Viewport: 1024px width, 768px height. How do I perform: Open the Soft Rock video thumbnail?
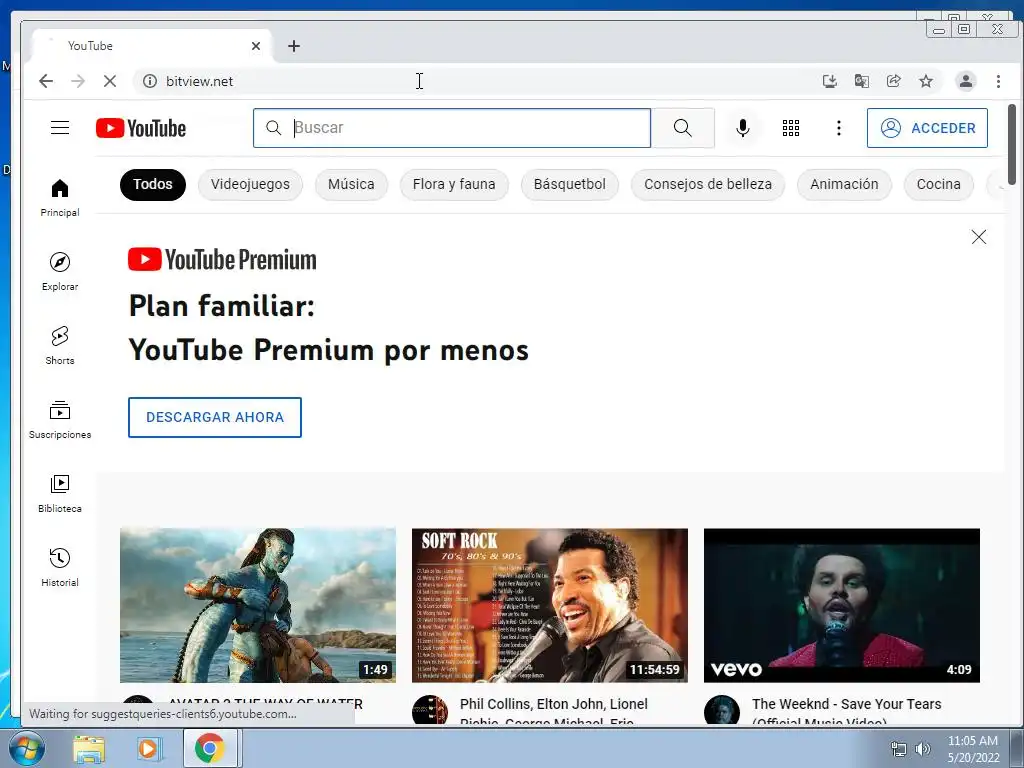(x=550, y=605)
